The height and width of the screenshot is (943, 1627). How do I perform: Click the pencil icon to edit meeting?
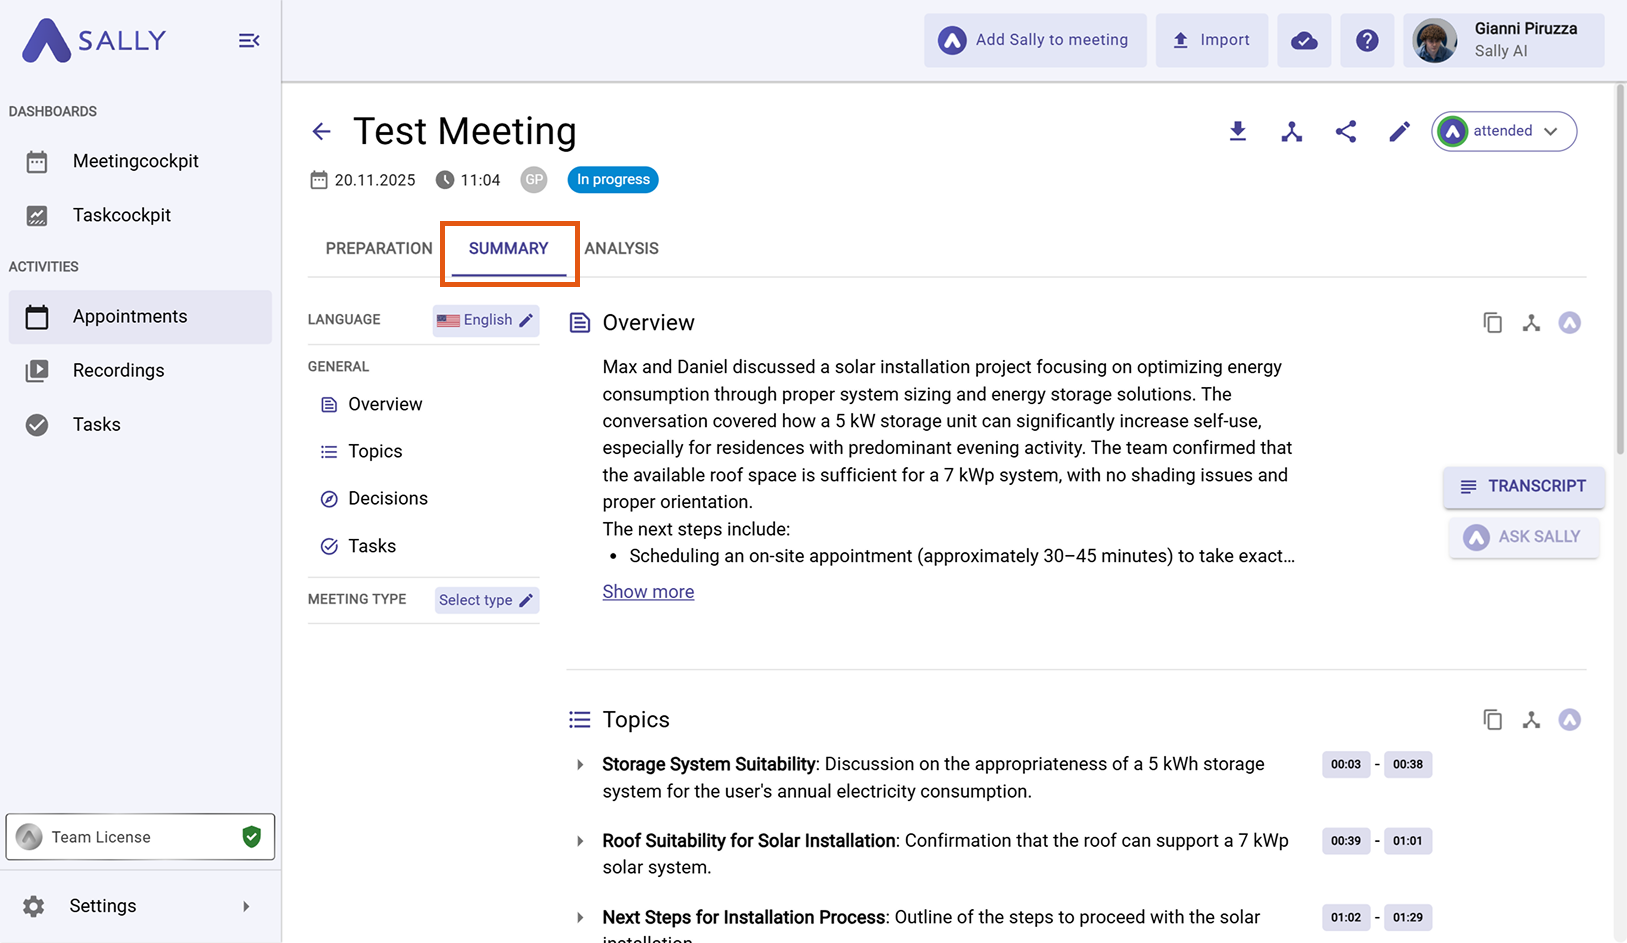1399,131
